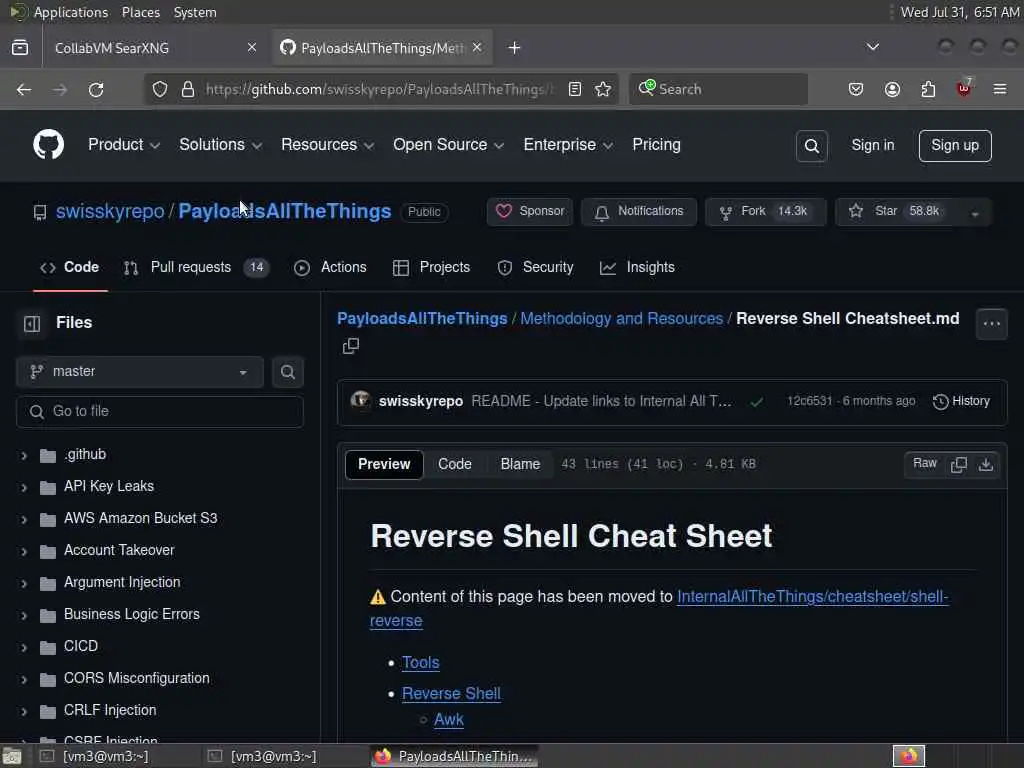1024x768 pixels.
Task: Open the Star lists dropdown arrow
Action: coord(975,213)
